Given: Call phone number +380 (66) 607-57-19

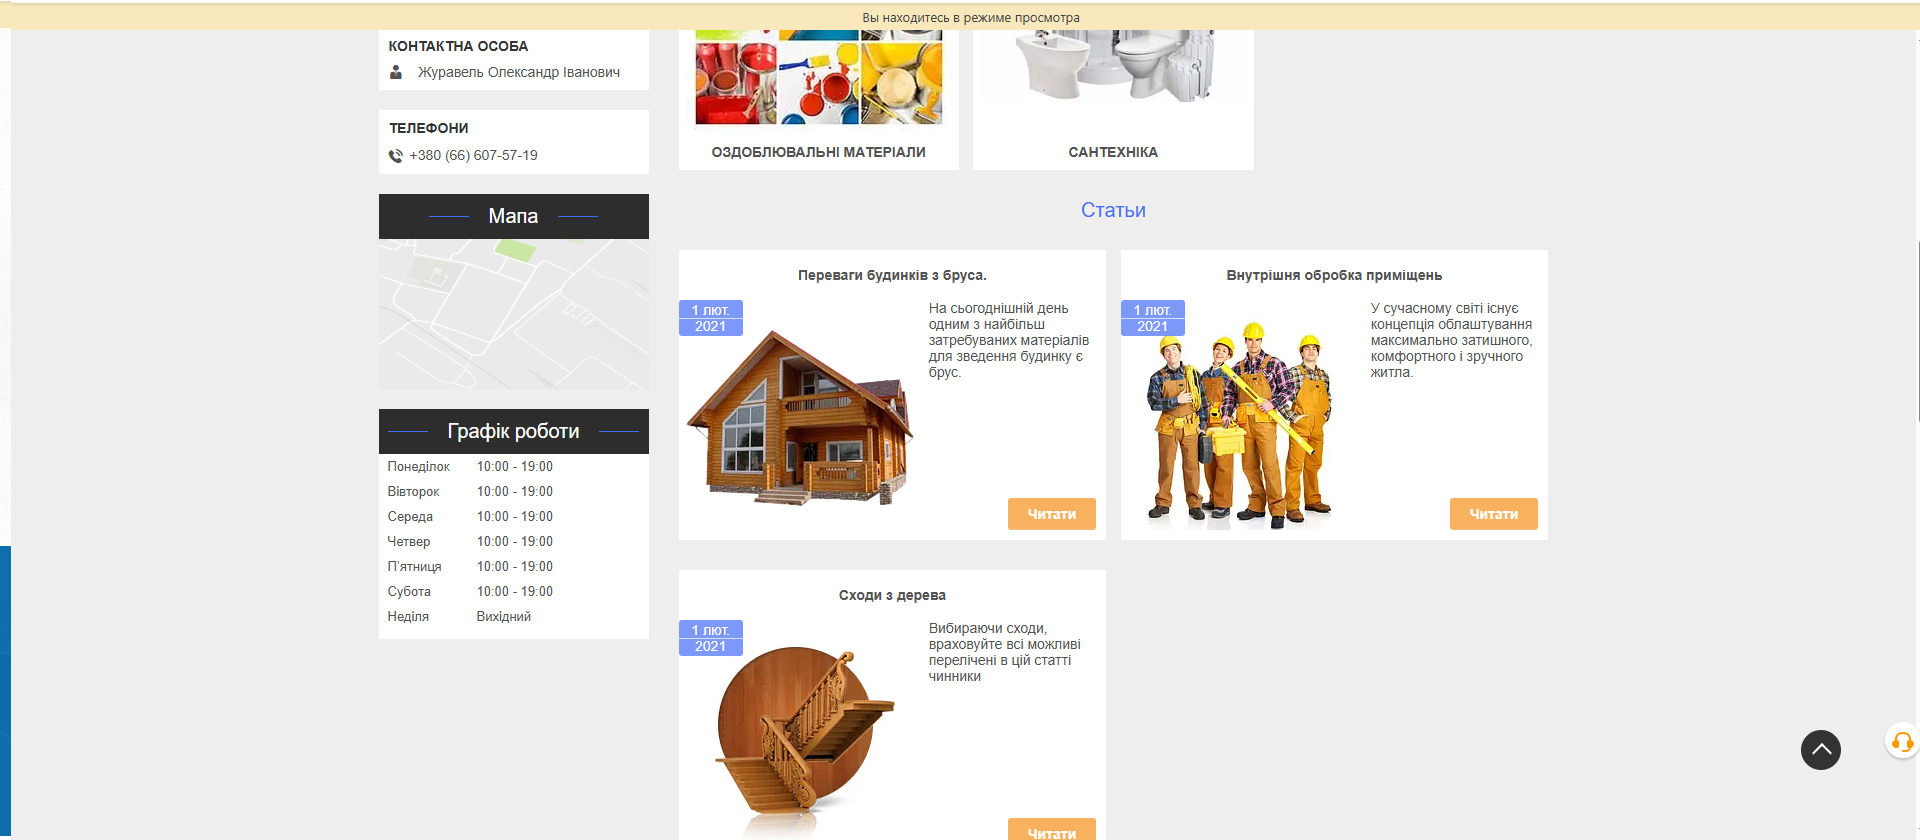Looking at the screenshot, I should [x=473, y=156].
